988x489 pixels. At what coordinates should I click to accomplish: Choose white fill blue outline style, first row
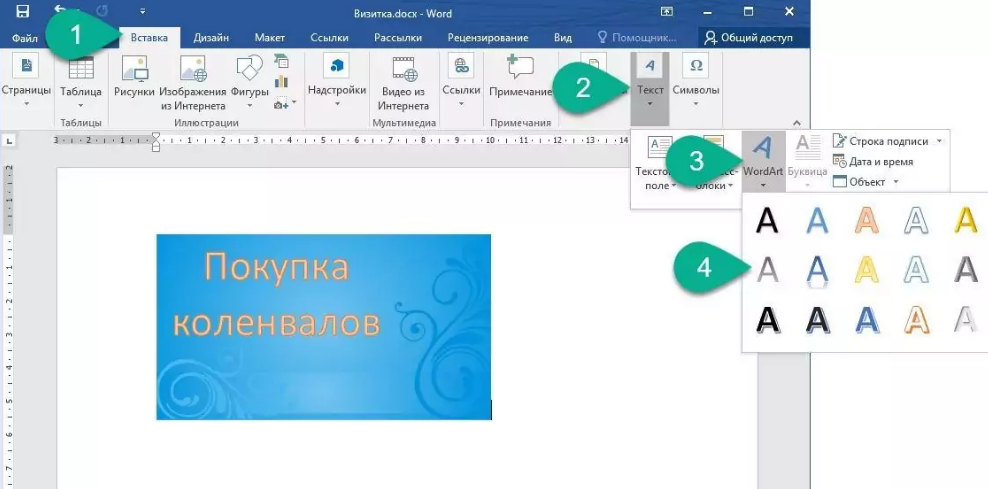tap(916, 221)
